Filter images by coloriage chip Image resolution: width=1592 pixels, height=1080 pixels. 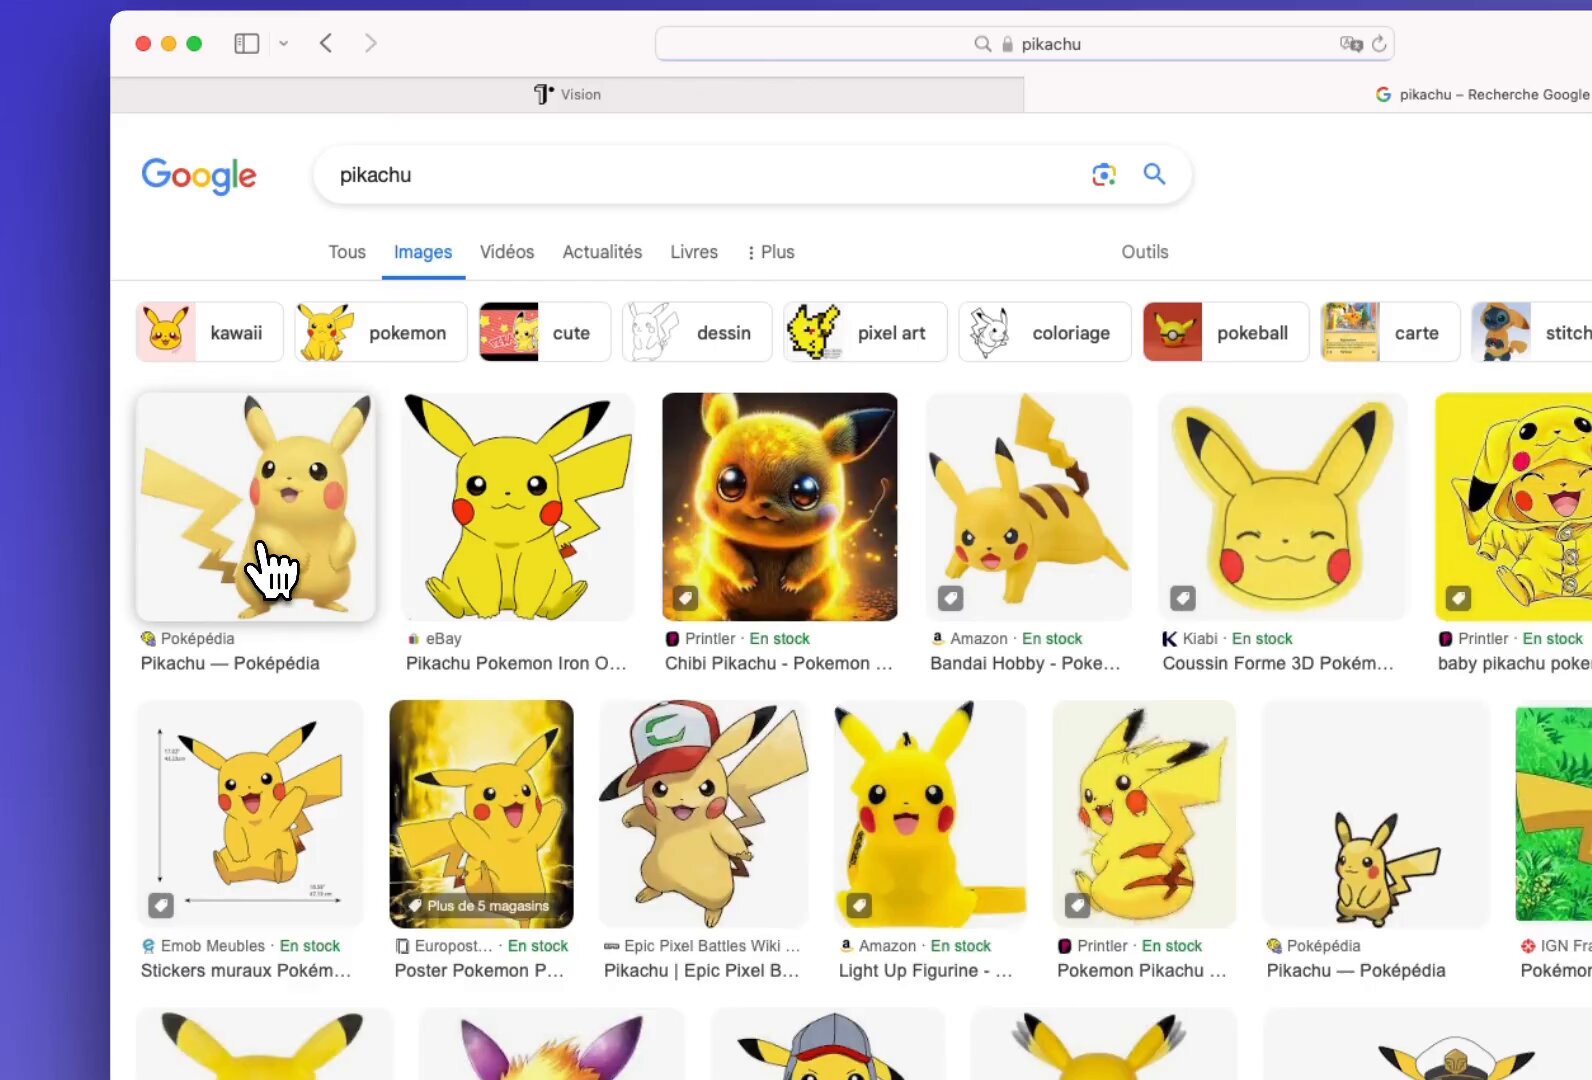1045,332
